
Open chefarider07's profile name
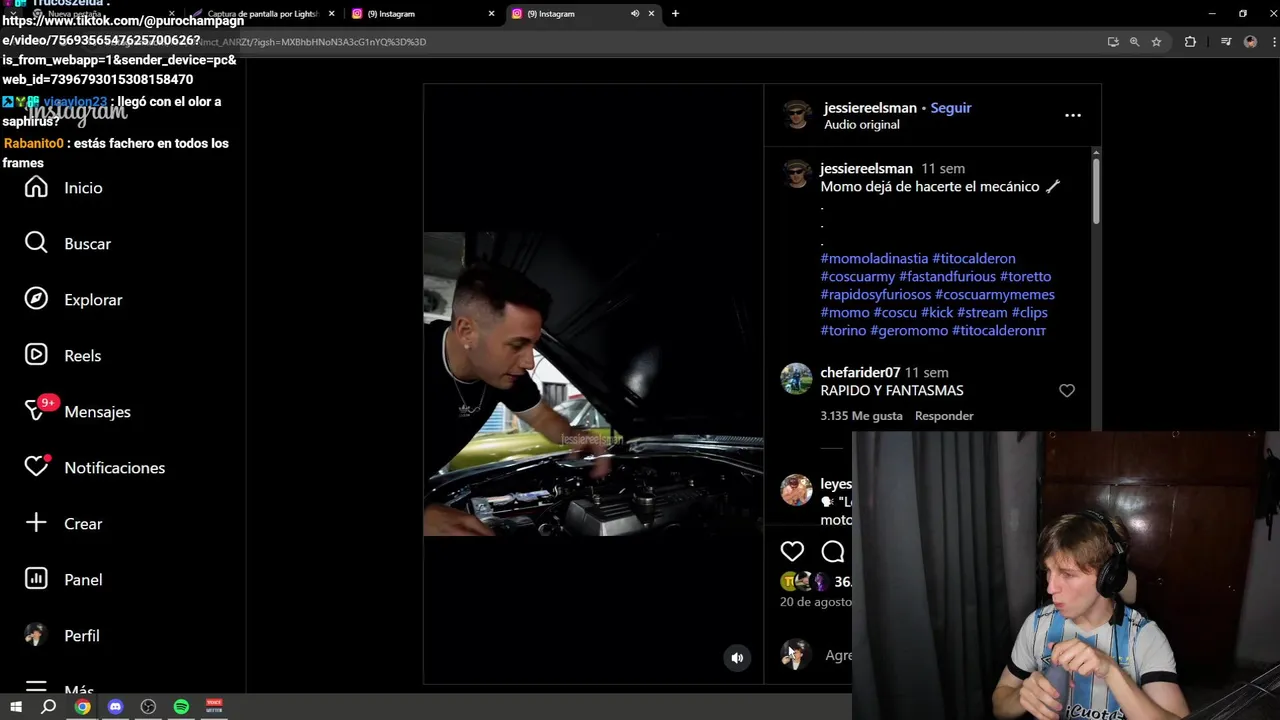860,373
